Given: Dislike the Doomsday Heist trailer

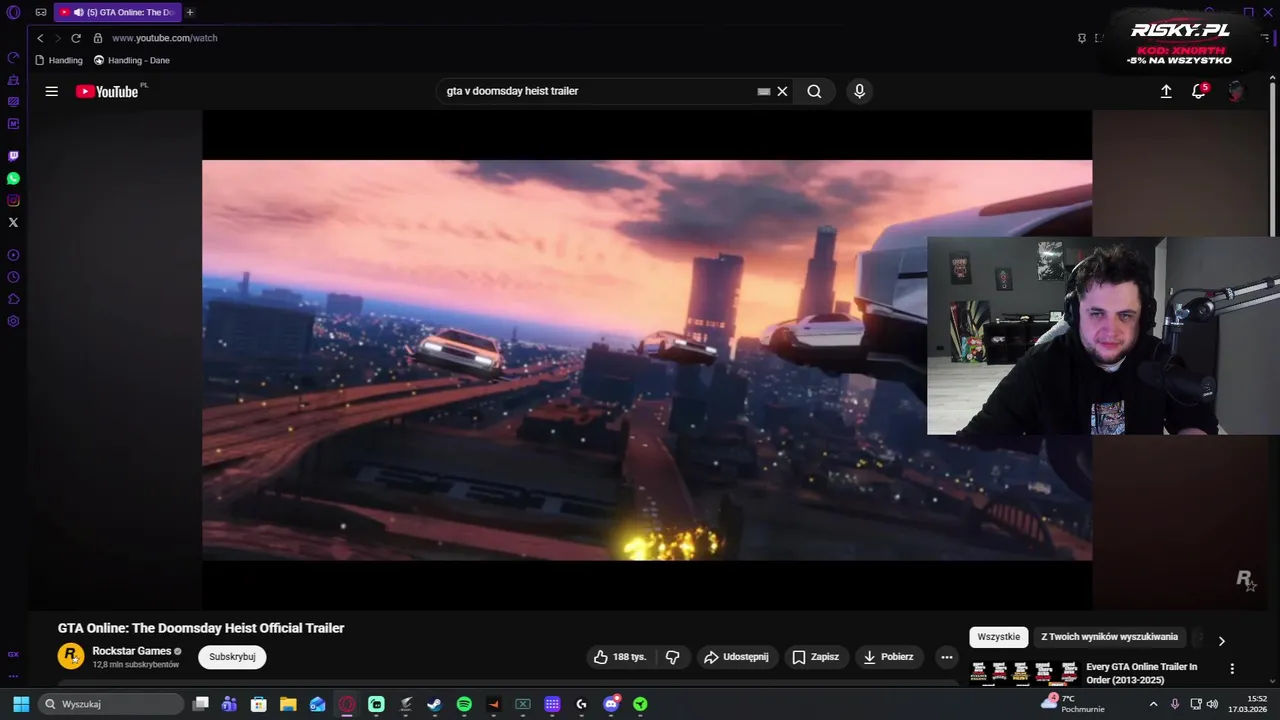Looking at the screenshot, I should (672, 657).
